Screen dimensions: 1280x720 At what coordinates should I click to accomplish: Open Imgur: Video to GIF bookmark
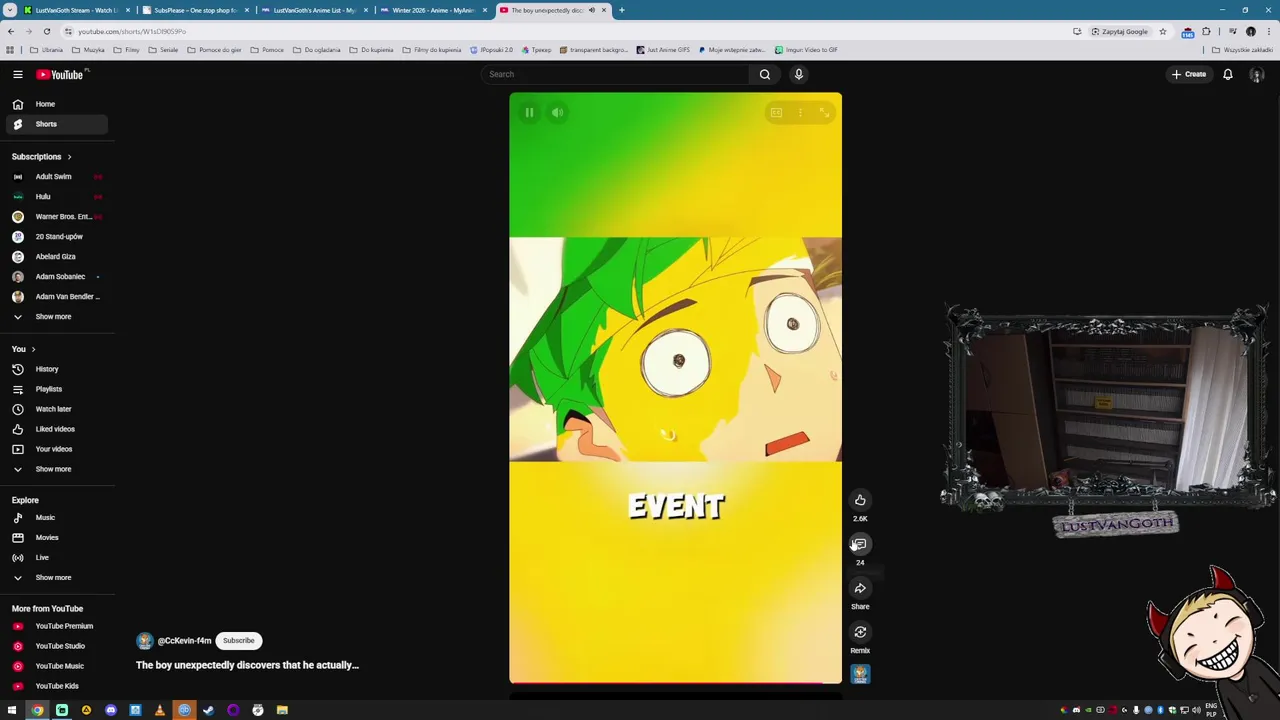click(x=806, y=50)
